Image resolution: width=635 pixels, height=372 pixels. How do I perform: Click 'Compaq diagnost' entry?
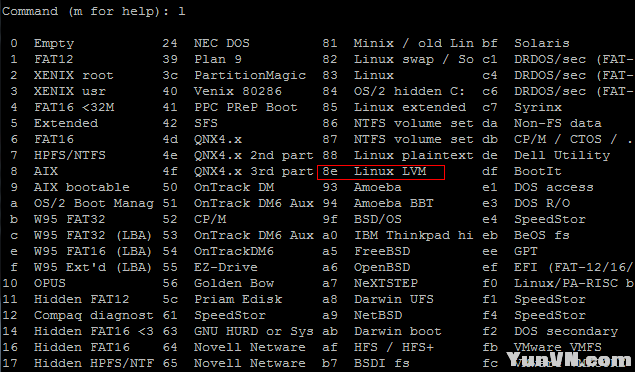[x=94, y=315]
